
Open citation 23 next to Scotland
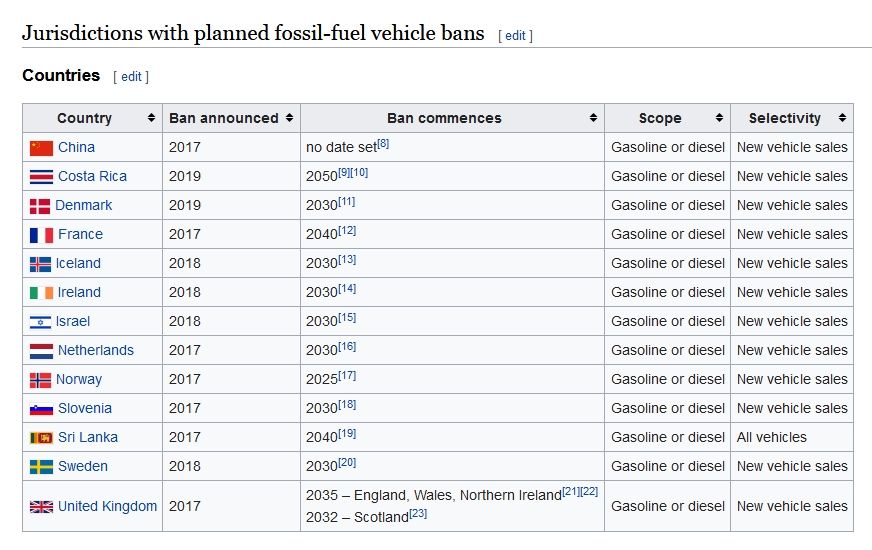point(418,513)
